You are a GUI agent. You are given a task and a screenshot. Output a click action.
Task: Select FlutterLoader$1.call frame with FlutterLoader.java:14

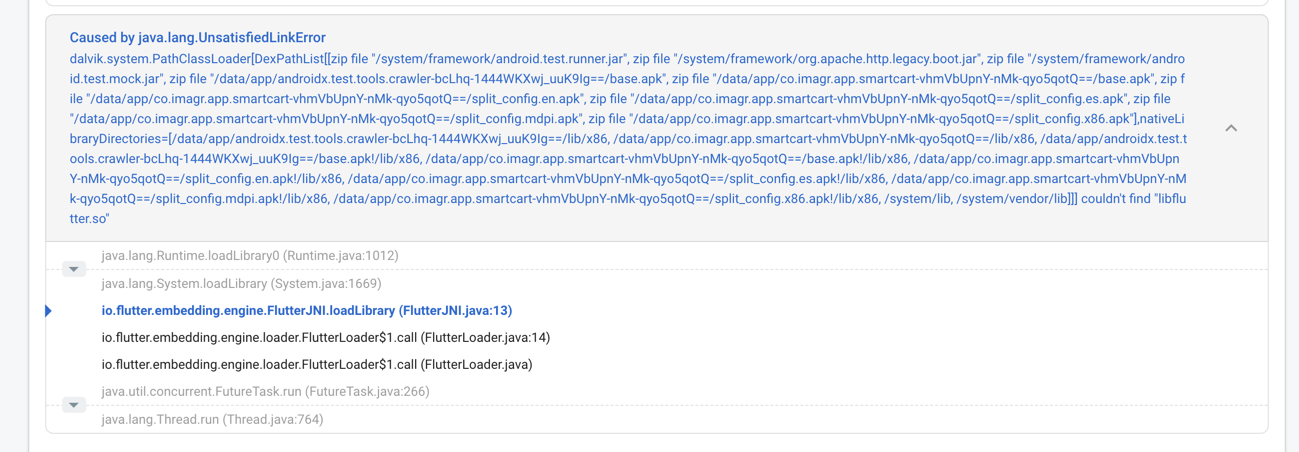pyautogui.click(x=326, y=338)
